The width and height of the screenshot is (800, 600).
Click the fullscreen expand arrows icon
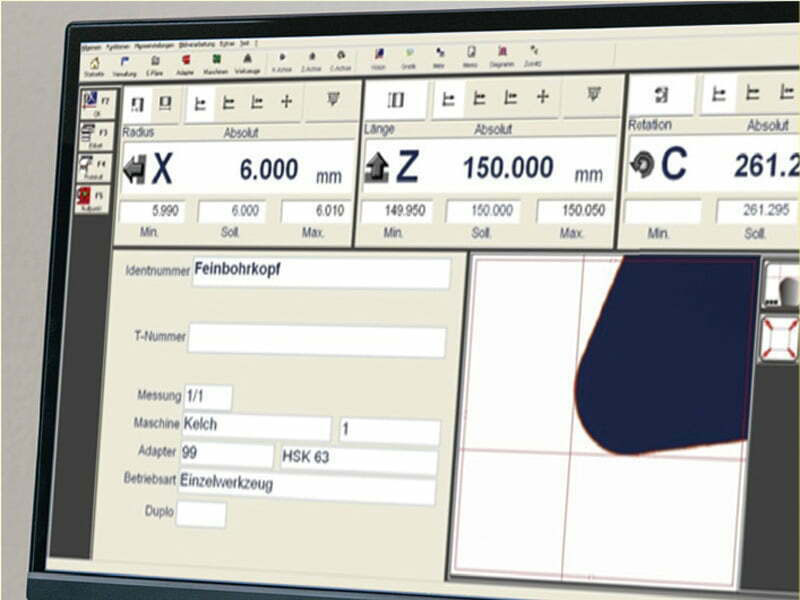coord(780,338)
